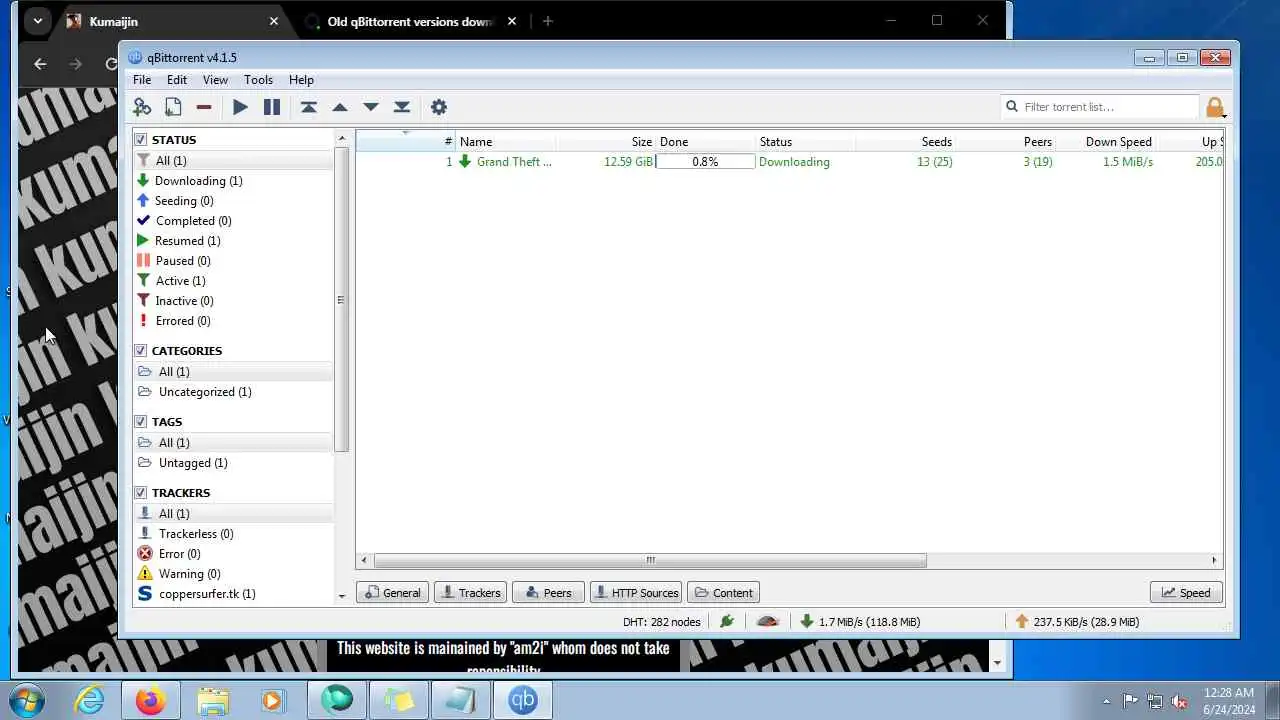Image resolution: width=1280 pixels, height=720 pixels.
Task: Resume the selected torrent with play icon
Action: point(240,107)
